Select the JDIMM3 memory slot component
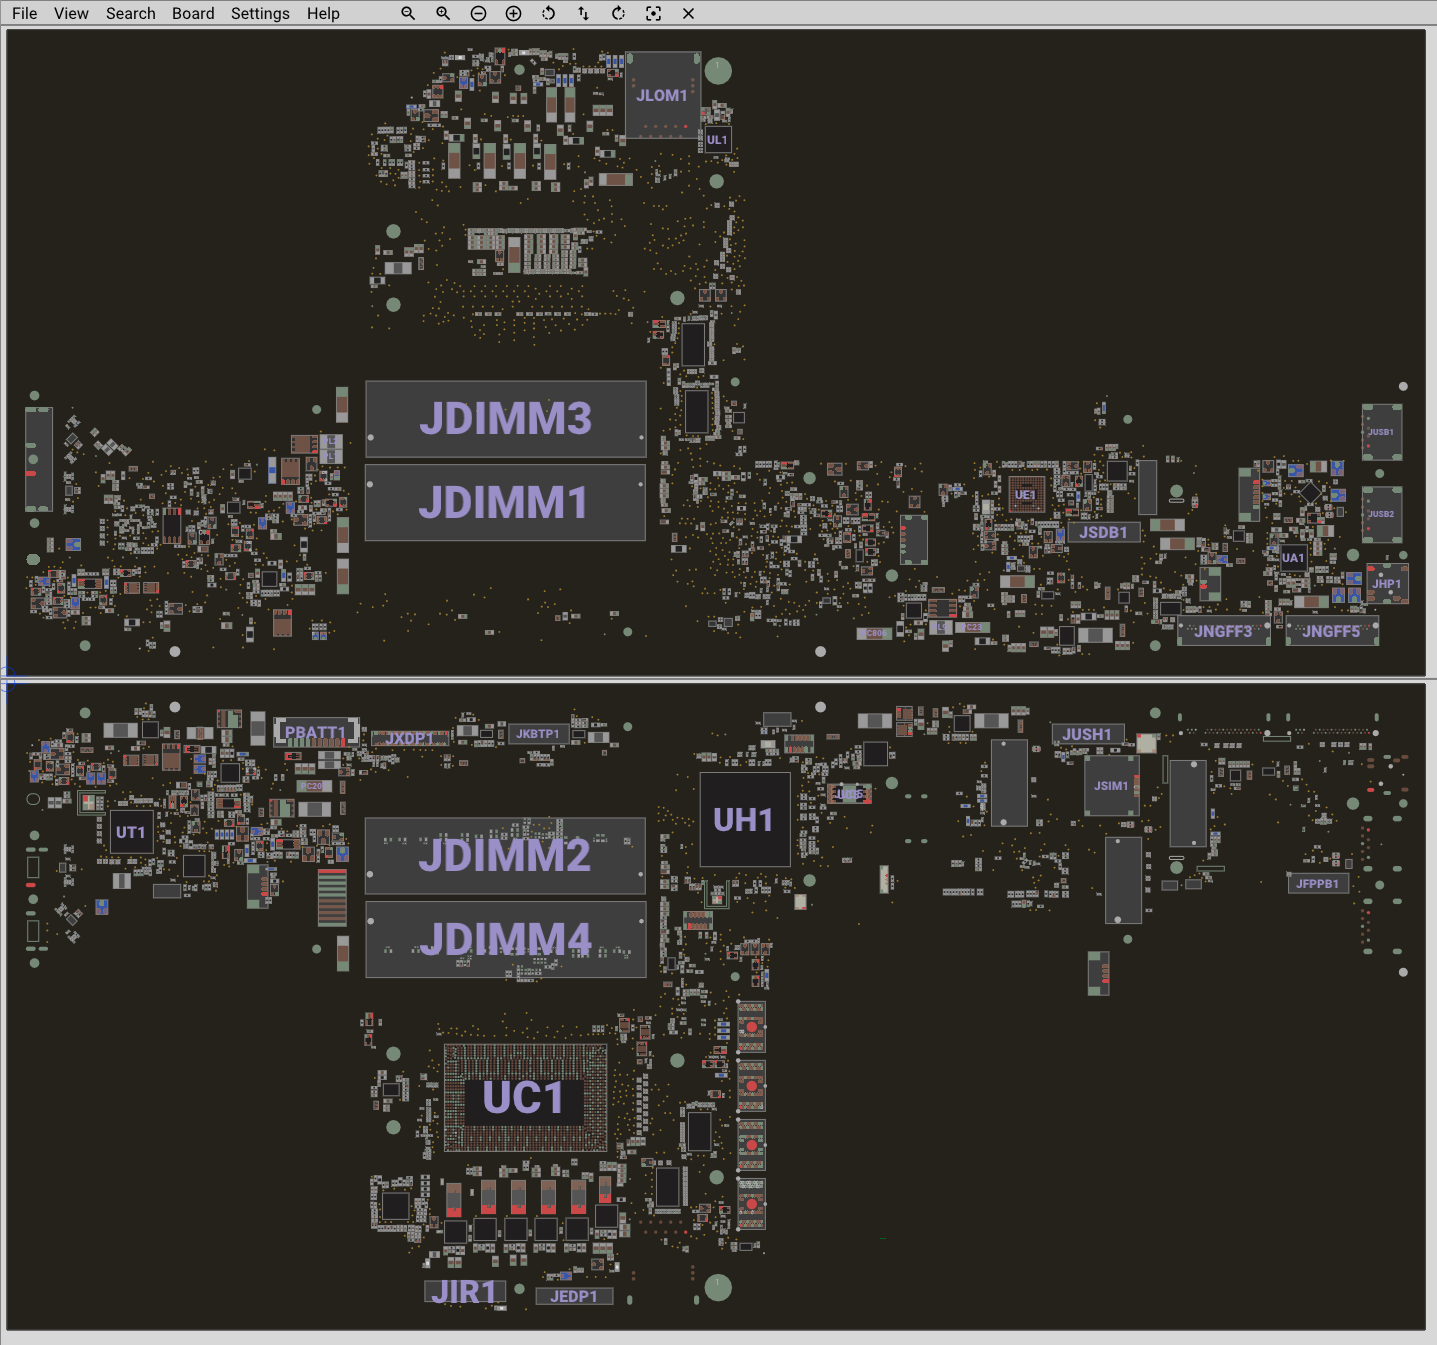 point(505,419)
